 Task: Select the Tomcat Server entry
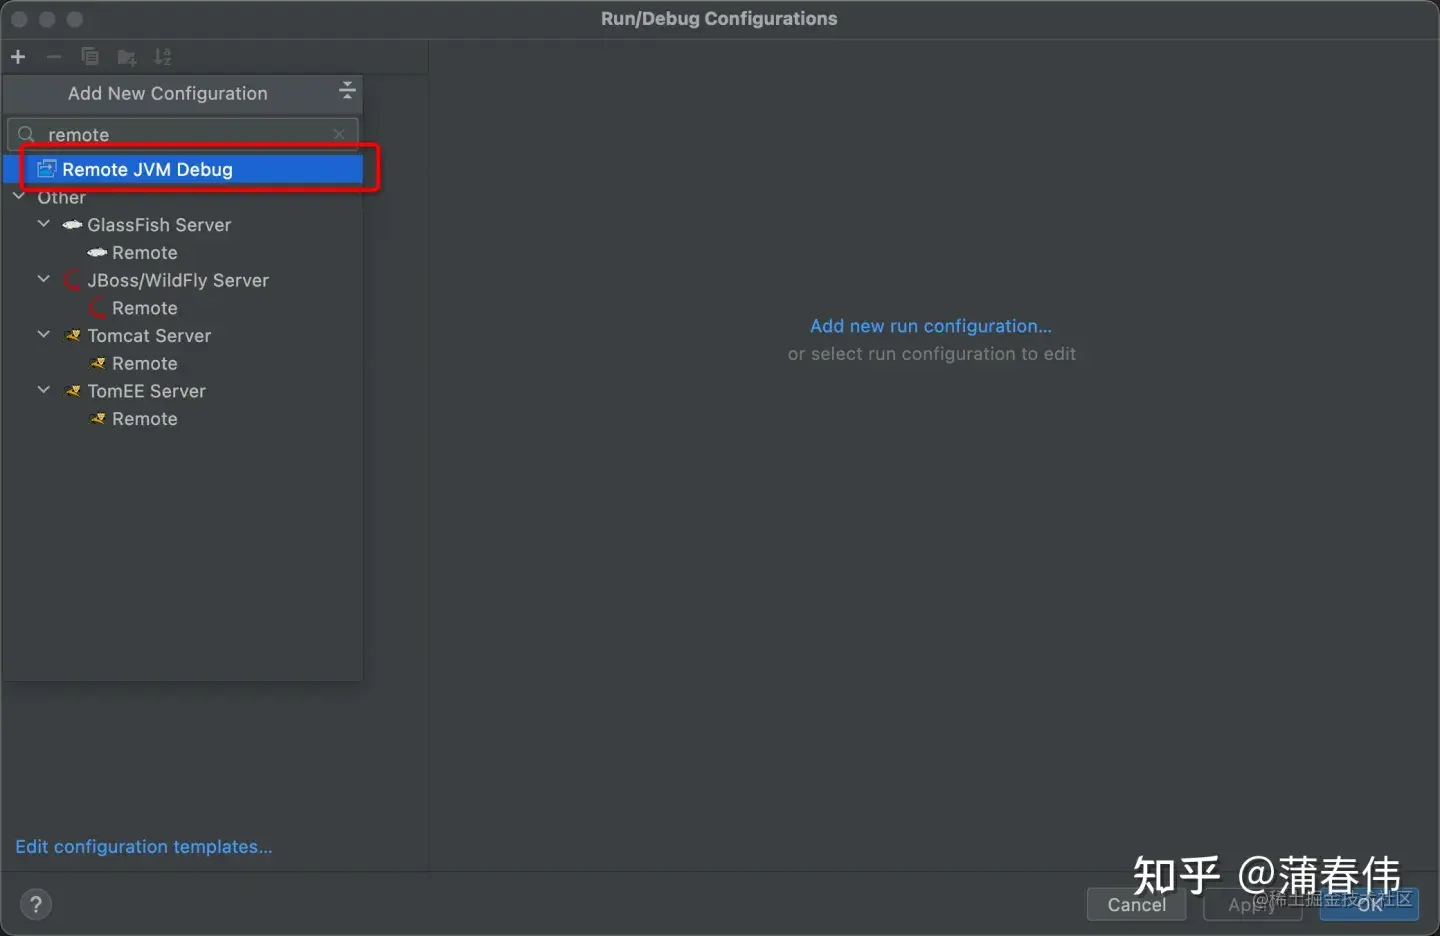tap(149, 336)
